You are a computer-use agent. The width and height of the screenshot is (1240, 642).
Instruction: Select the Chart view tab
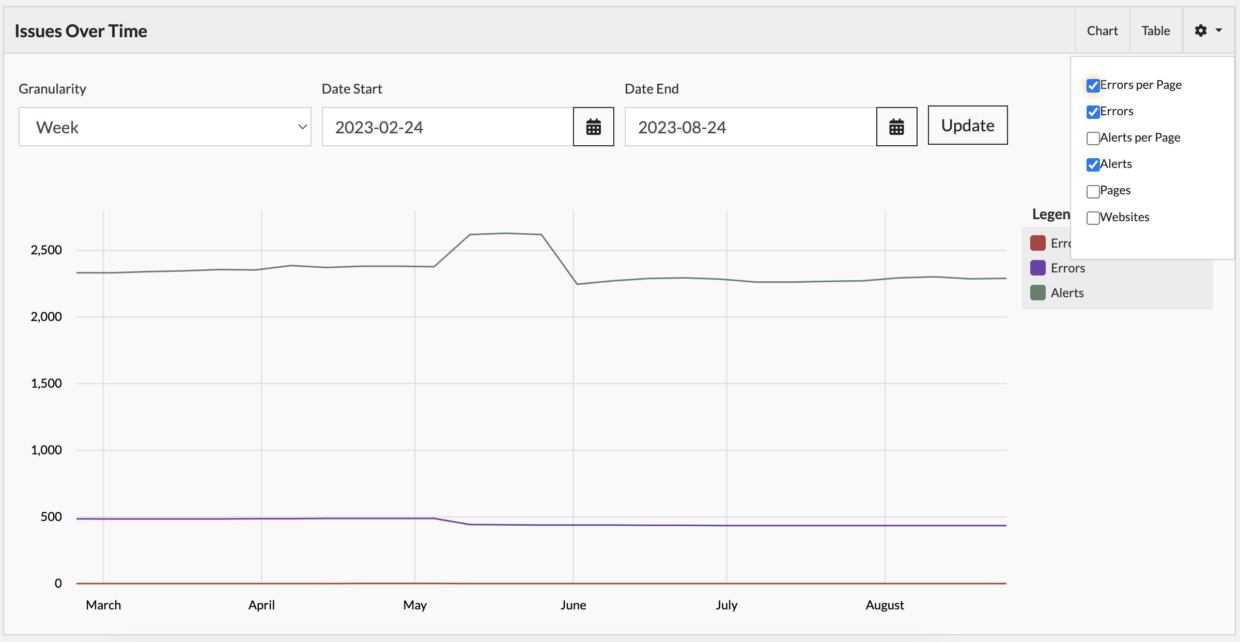[x=1102, y=30]
